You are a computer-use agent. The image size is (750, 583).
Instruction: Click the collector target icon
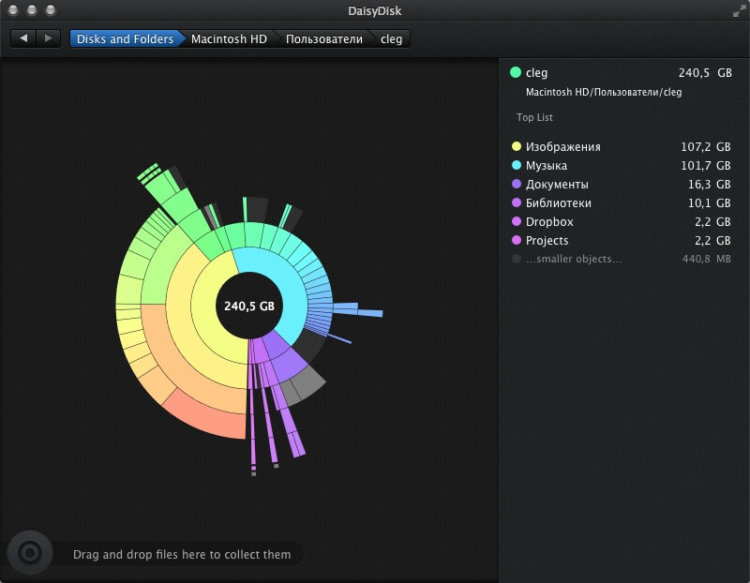click(x=30, y=553)
